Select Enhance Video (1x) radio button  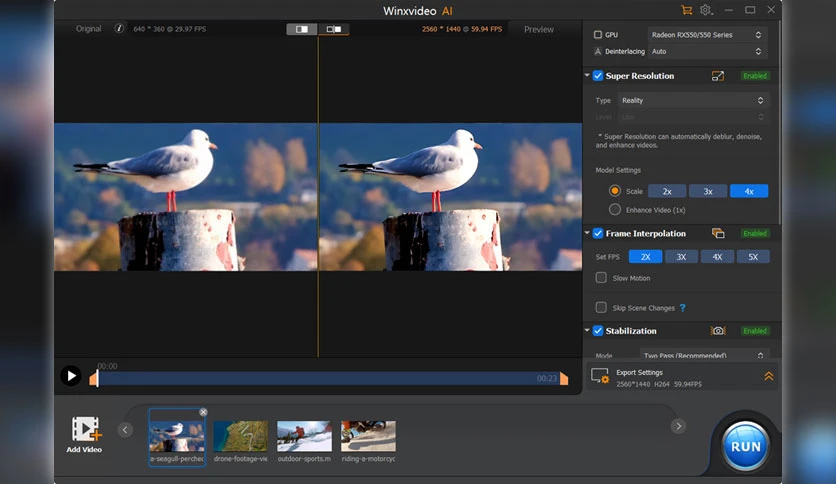(x=615, y=209)
